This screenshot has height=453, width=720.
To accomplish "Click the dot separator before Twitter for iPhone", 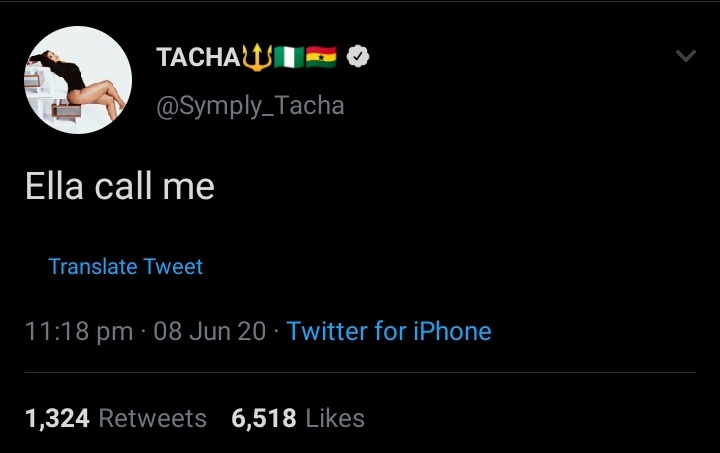I will (x=277, y=331).
